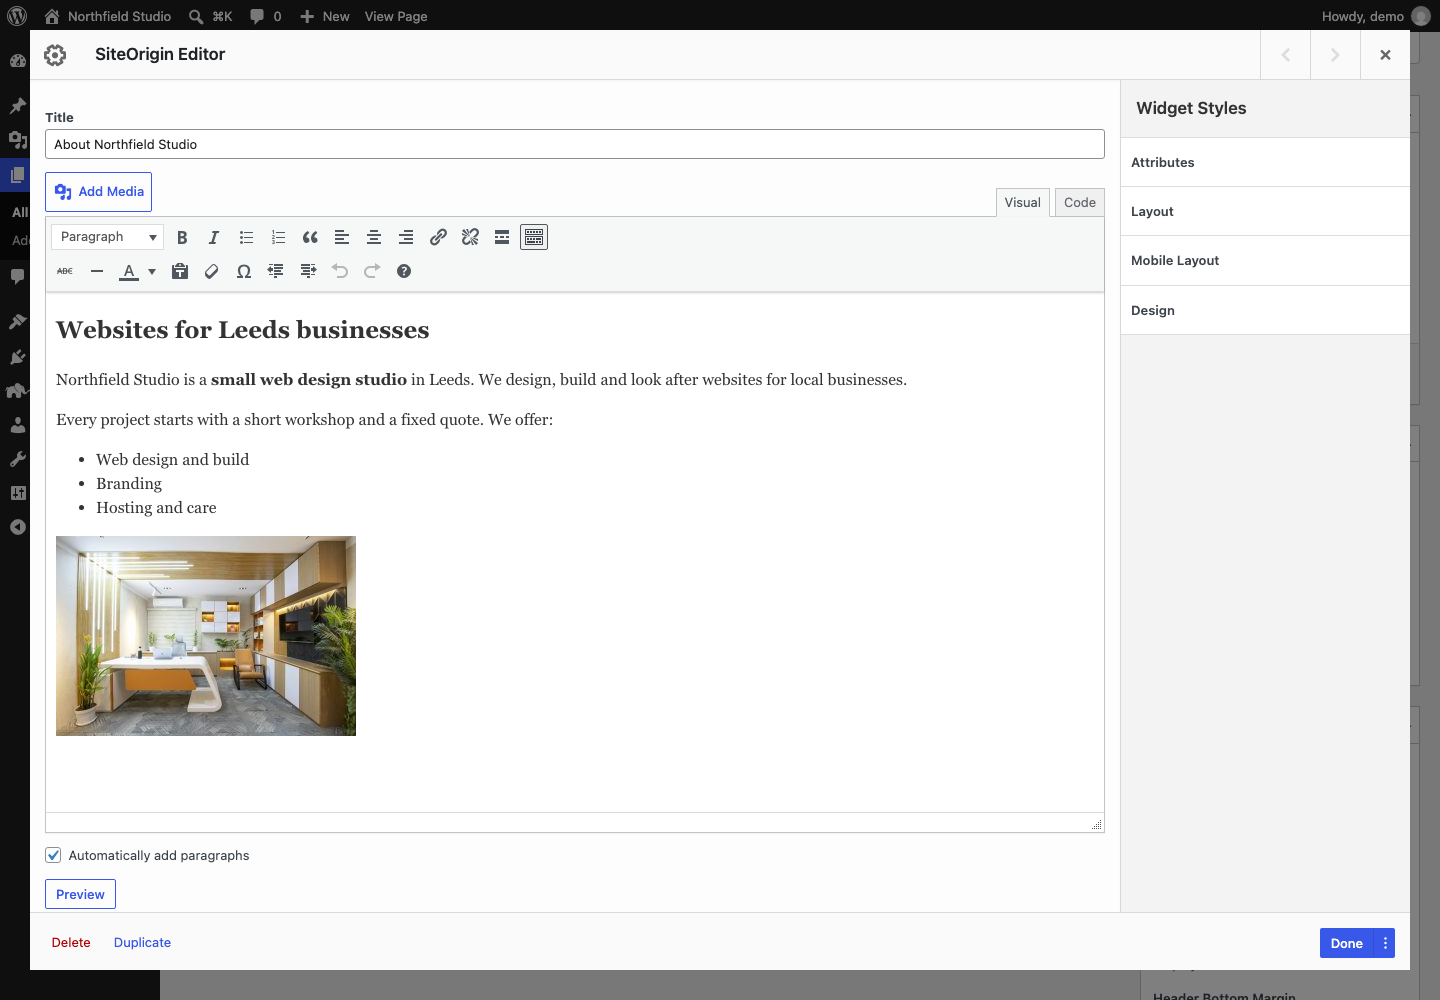Expand the Mobile Layout section
The image size is (1440, 1000).
[1265, 260]
